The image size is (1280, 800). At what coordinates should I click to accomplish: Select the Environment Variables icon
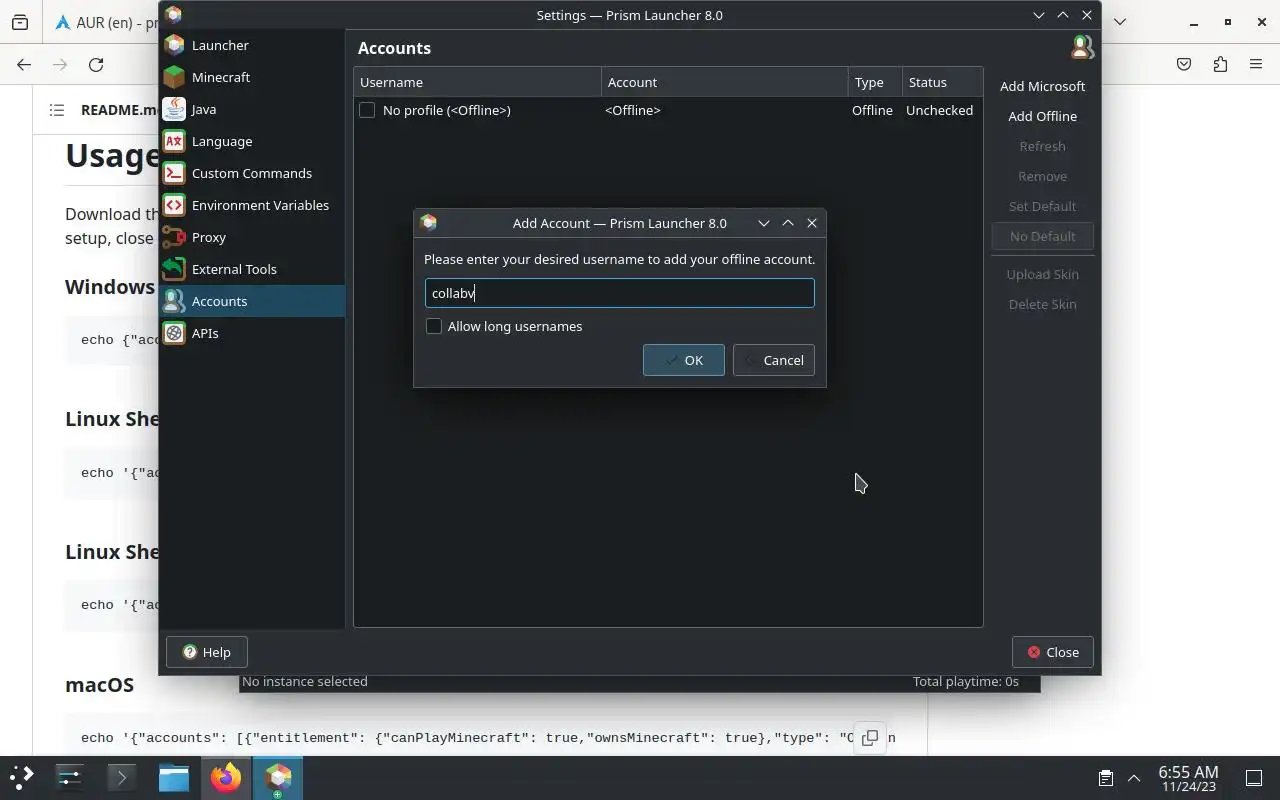click(174, 205)
